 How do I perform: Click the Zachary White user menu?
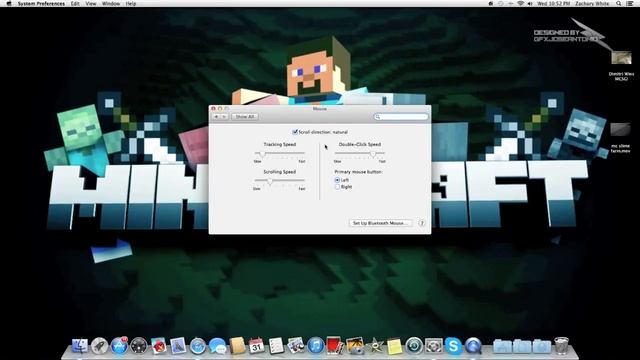pyautogui.click(x=592, y=3)
